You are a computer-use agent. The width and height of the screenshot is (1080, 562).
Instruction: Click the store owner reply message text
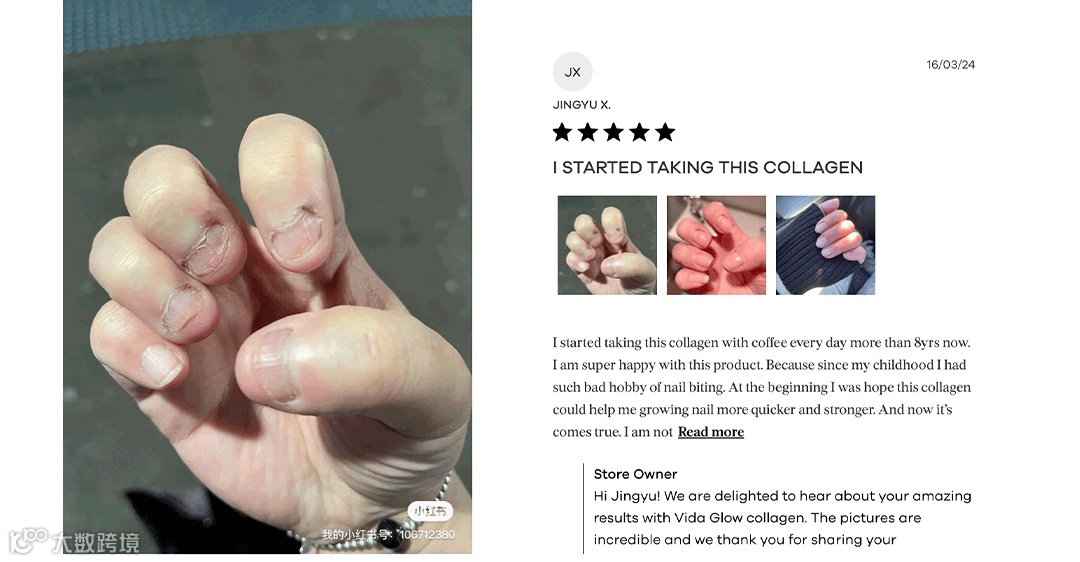(x=782, y=518)
